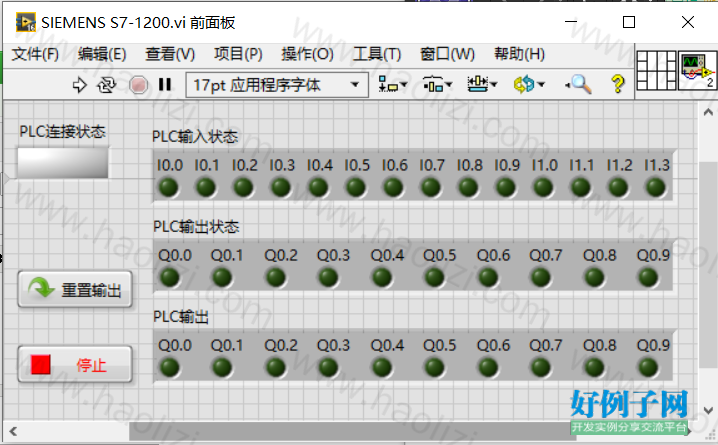Image resolution: width=718 pixels, height=445 pixels.
Task: Click the I1.0 input LED
Action: point(544,187)
